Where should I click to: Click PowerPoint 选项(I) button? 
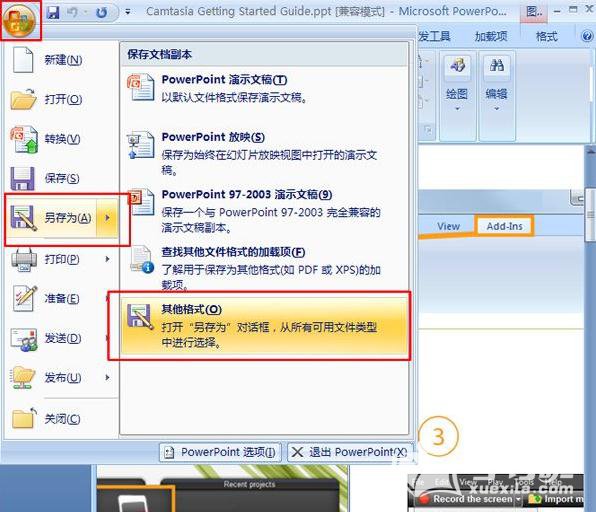point(220,452)
